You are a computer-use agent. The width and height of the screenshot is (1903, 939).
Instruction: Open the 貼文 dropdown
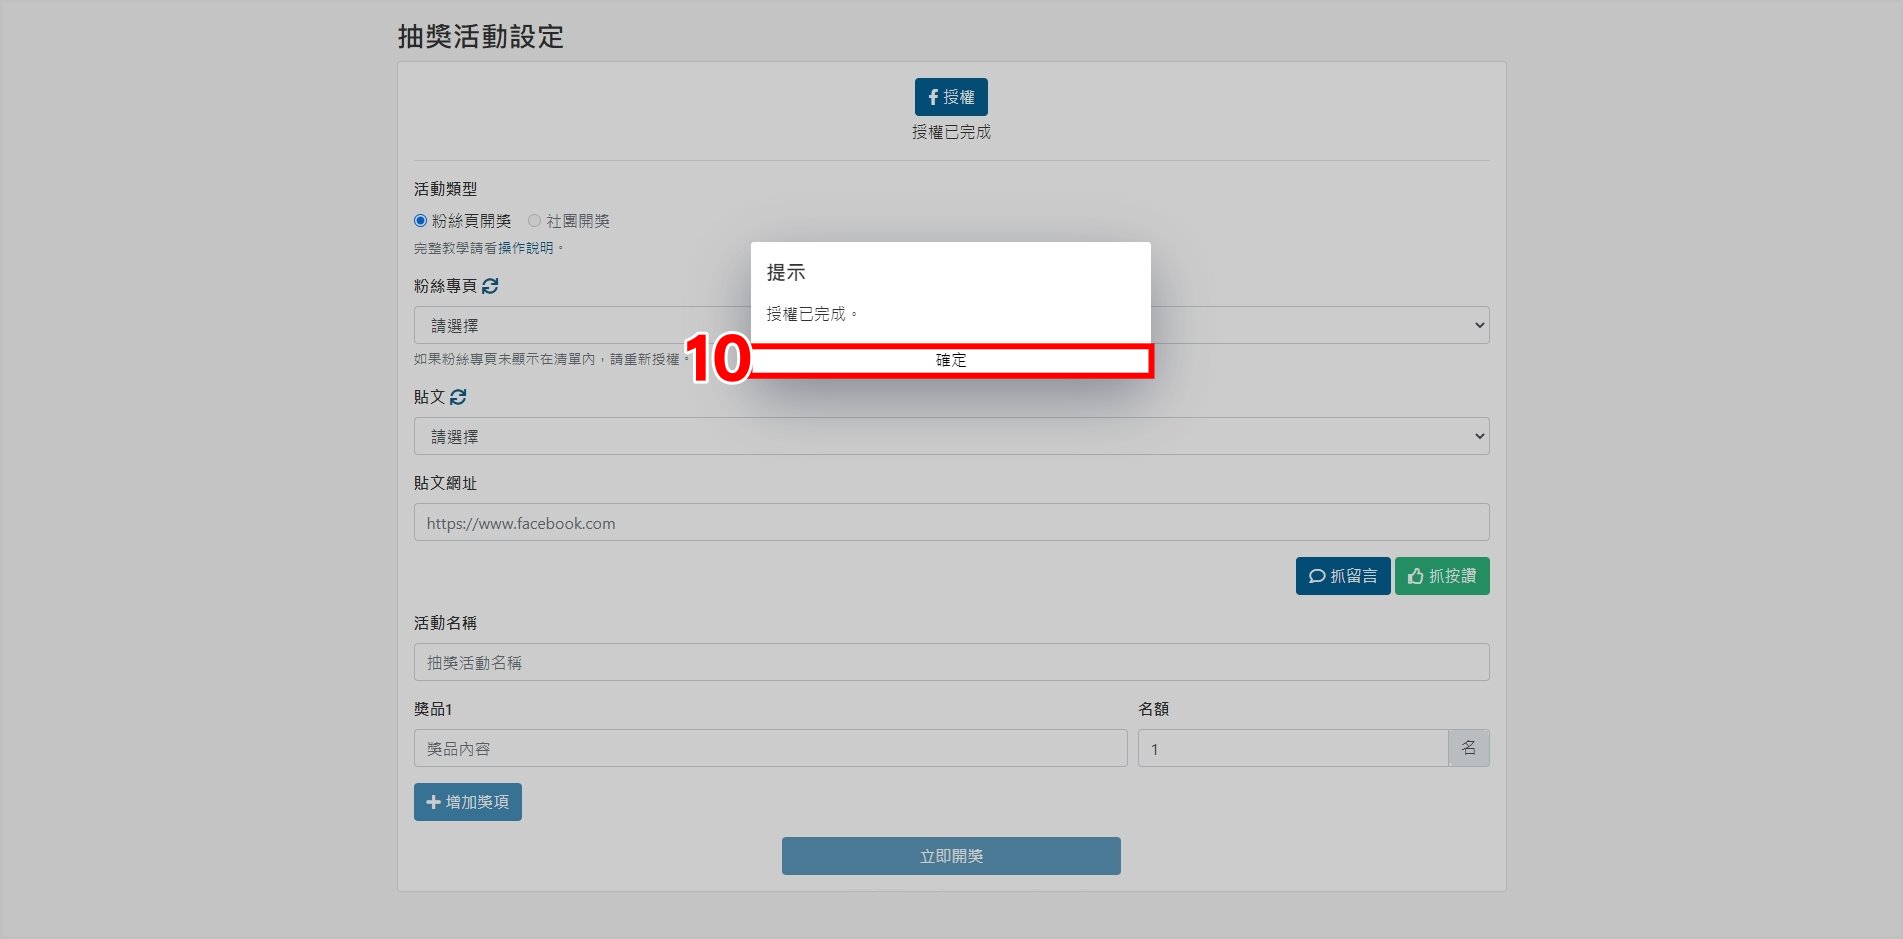pos(951,436)
